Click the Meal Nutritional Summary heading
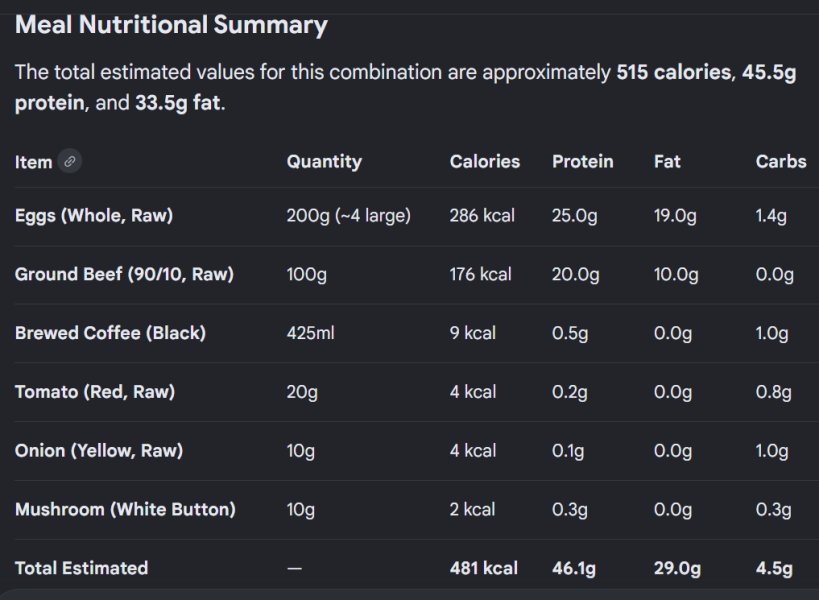 (171, 25)
